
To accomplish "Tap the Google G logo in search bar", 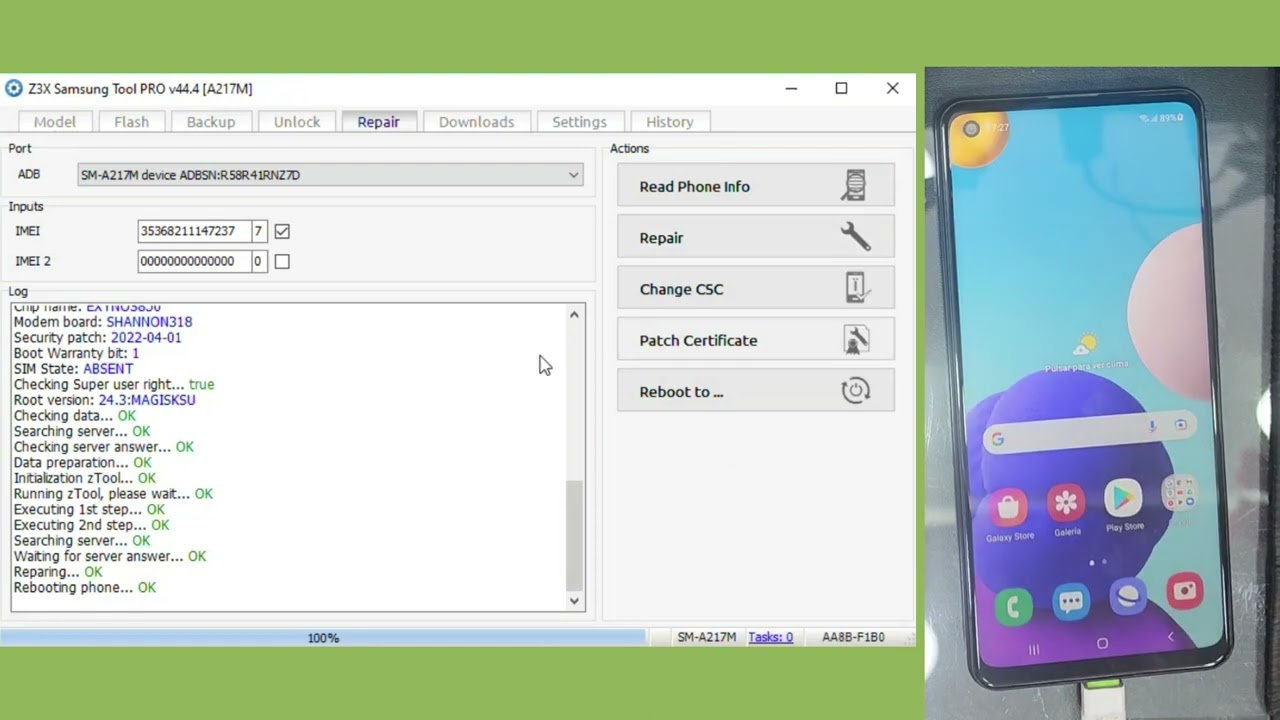I will 997,439.
